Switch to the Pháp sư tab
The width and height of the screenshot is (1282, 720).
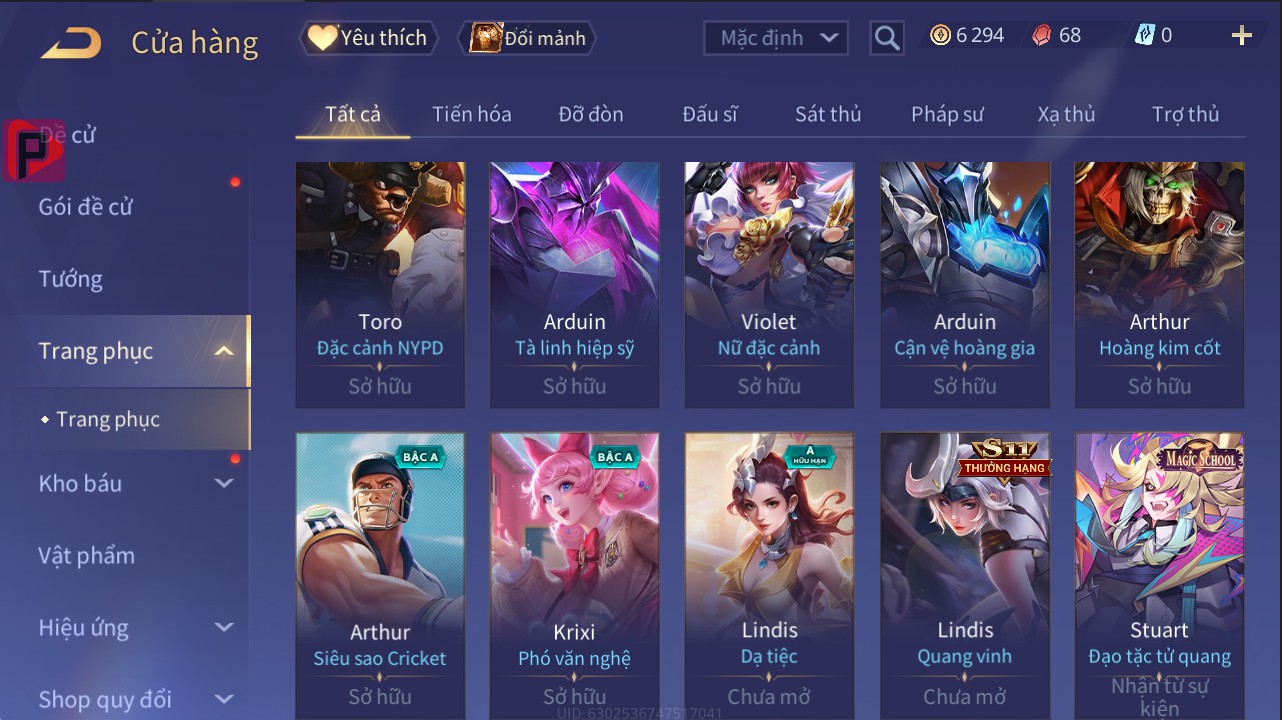coord(947,114)
